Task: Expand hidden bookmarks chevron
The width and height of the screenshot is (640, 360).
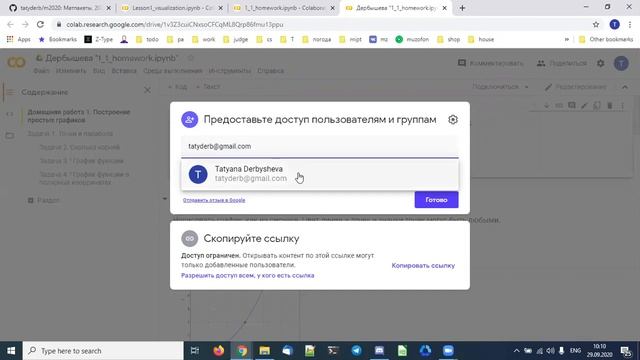Action: coord(567,40)
